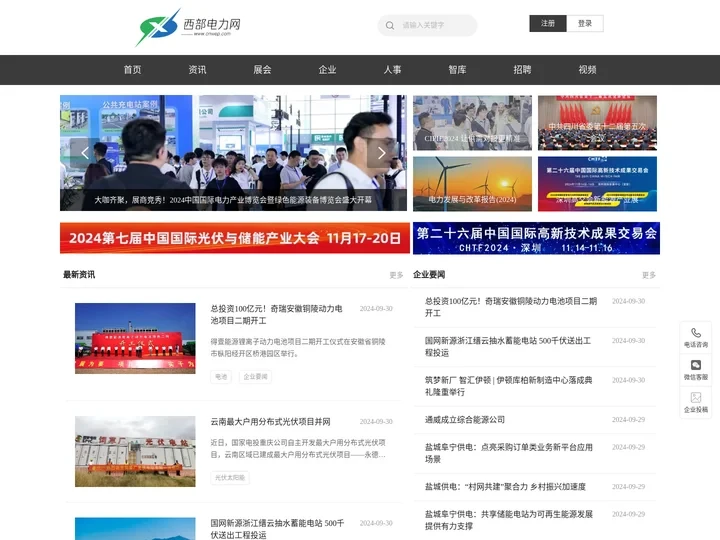720x540 pixels.
Task: Open 云南最大户用分布式光伏项目并网 headline
Action: [270, 422]
